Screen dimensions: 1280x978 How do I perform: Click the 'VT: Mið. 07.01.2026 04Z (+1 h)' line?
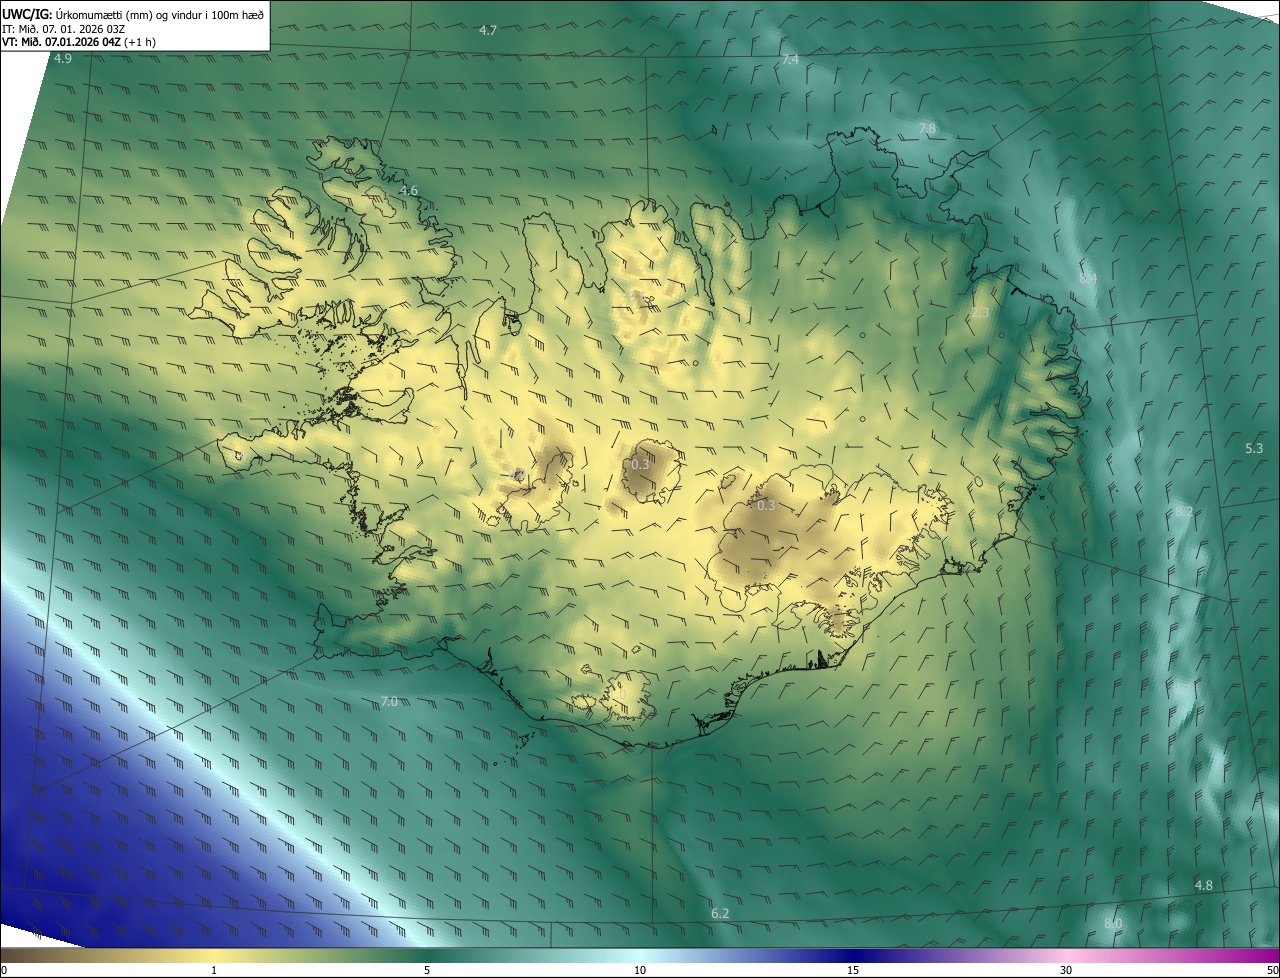(x=79, y=42)
